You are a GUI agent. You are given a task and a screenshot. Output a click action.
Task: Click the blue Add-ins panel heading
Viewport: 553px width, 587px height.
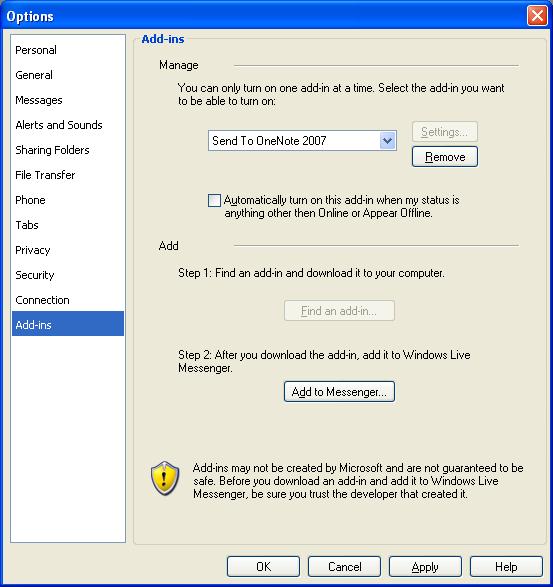coord(163,39)
